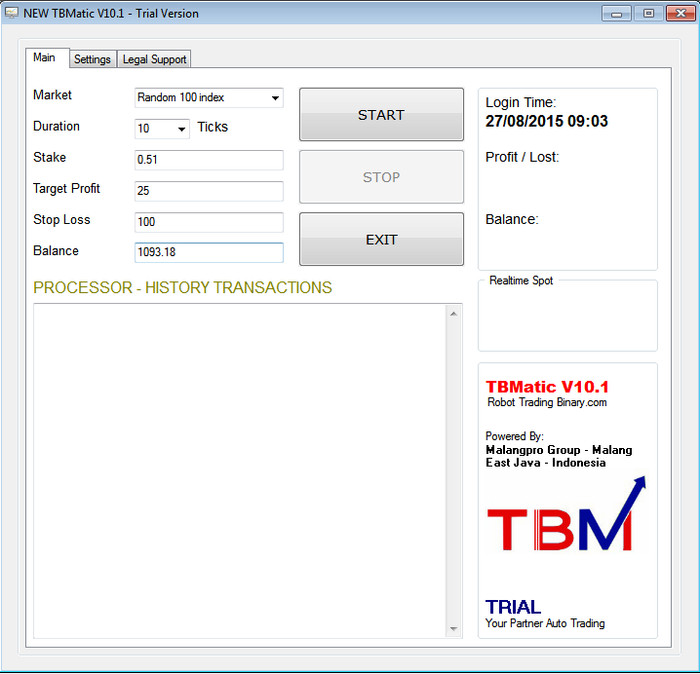The image size is (700, 674).
Task: Click inside the history transactions box
Action: [x=240, y=471]
